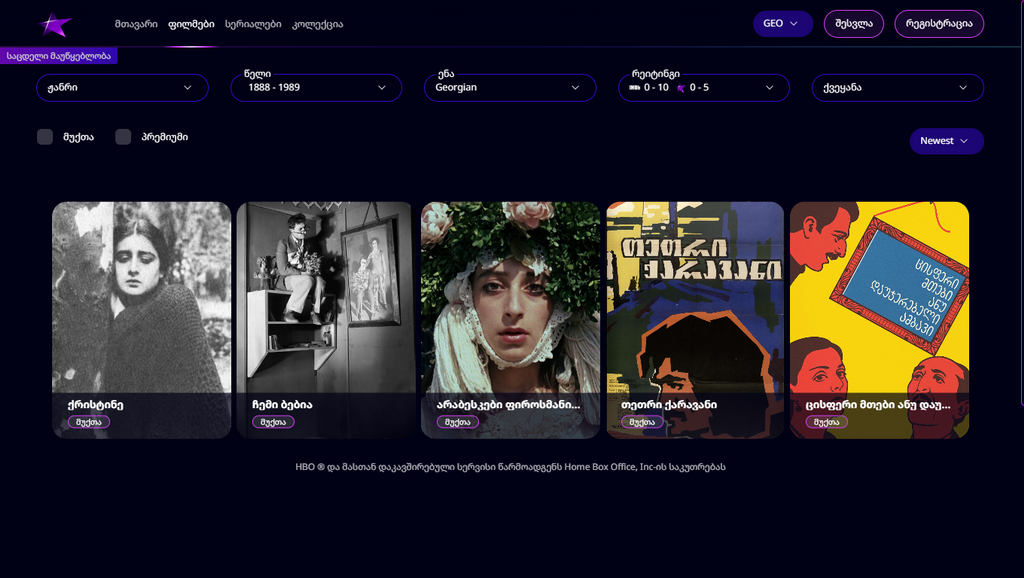Open the არაბესკები ფიროსმანი film poster

(511, 320)
